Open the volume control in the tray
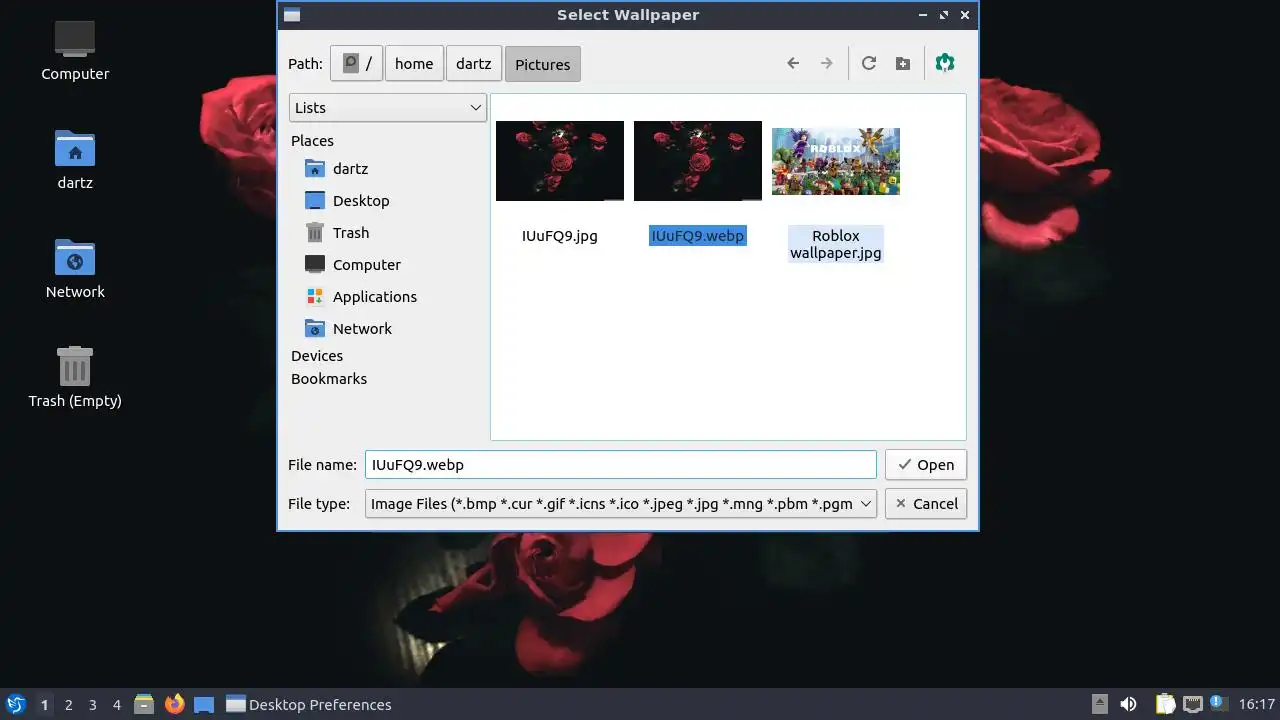 (x=1128, y=704)
